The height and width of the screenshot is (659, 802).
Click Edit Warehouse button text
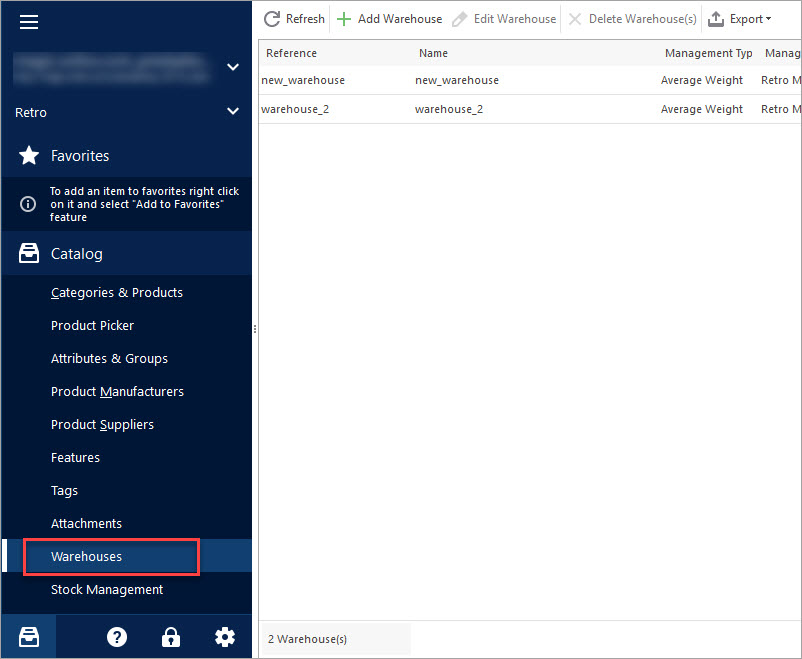tap(515, 19)
